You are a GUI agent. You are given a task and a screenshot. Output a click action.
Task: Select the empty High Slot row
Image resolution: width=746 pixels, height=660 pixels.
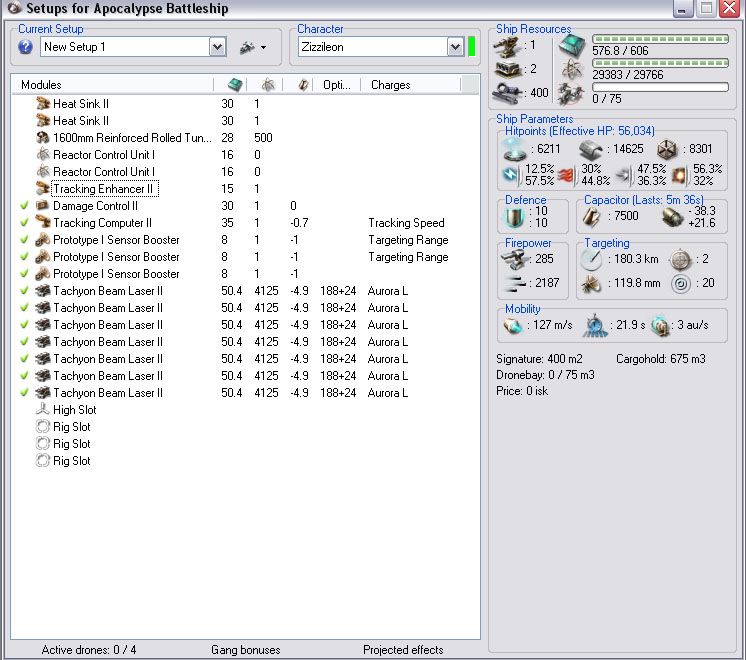pyautogui.click(x=245, y=410)
